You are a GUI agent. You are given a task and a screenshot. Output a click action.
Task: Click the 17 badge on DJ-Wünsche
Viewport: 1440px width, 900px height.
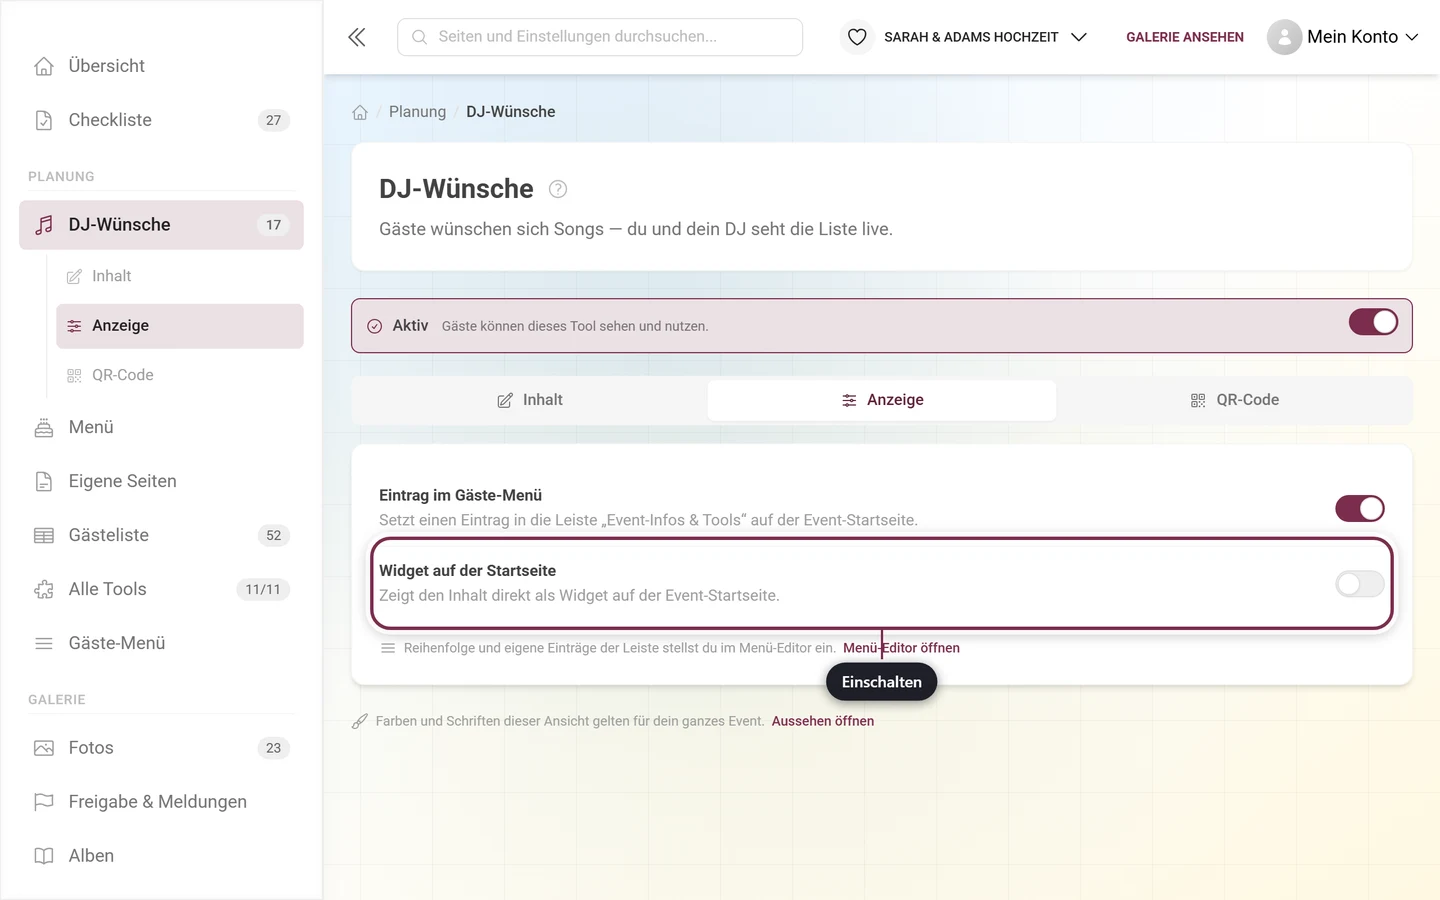coord(274,225)
